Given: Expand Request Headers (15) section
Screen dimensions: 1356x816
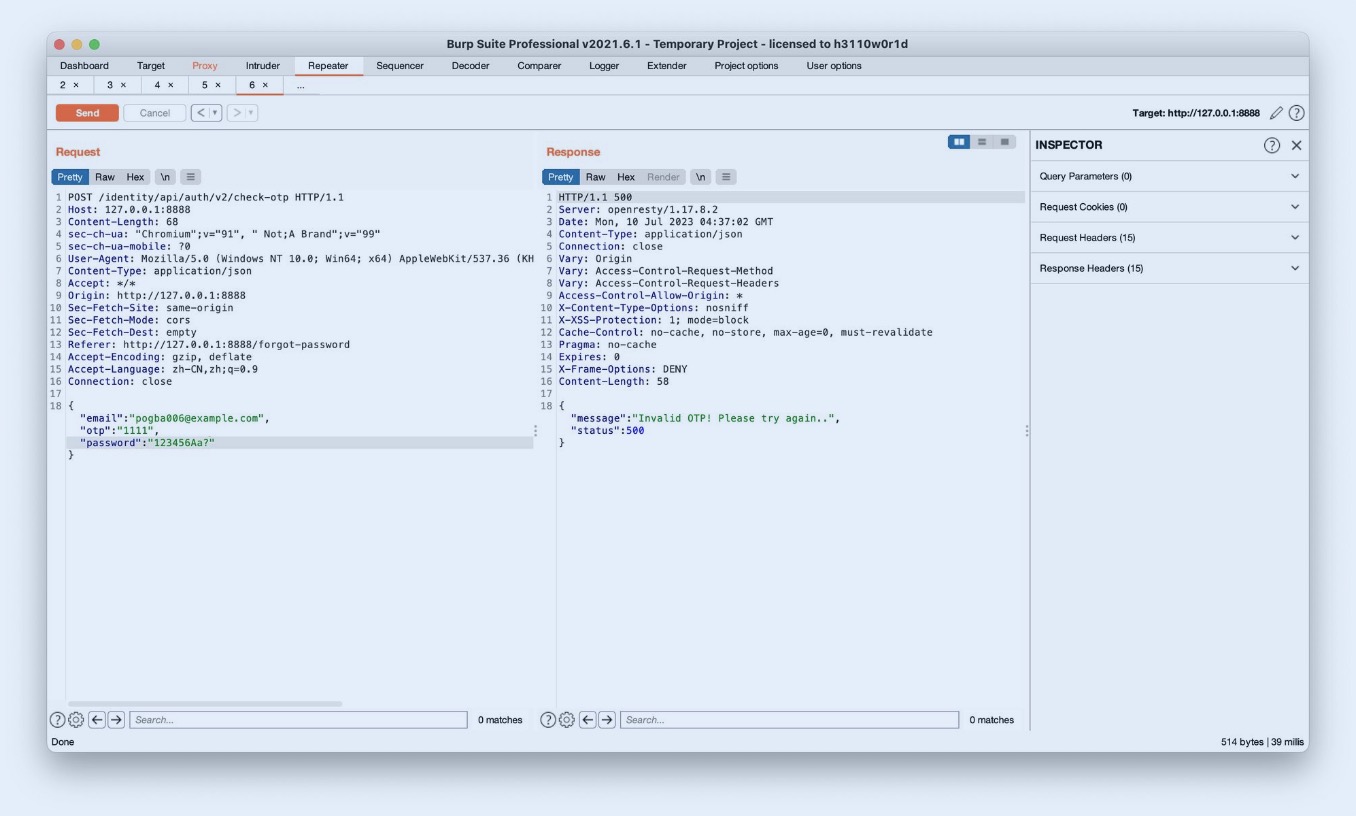Looking at the screenshot, I should pos(1169,238).
